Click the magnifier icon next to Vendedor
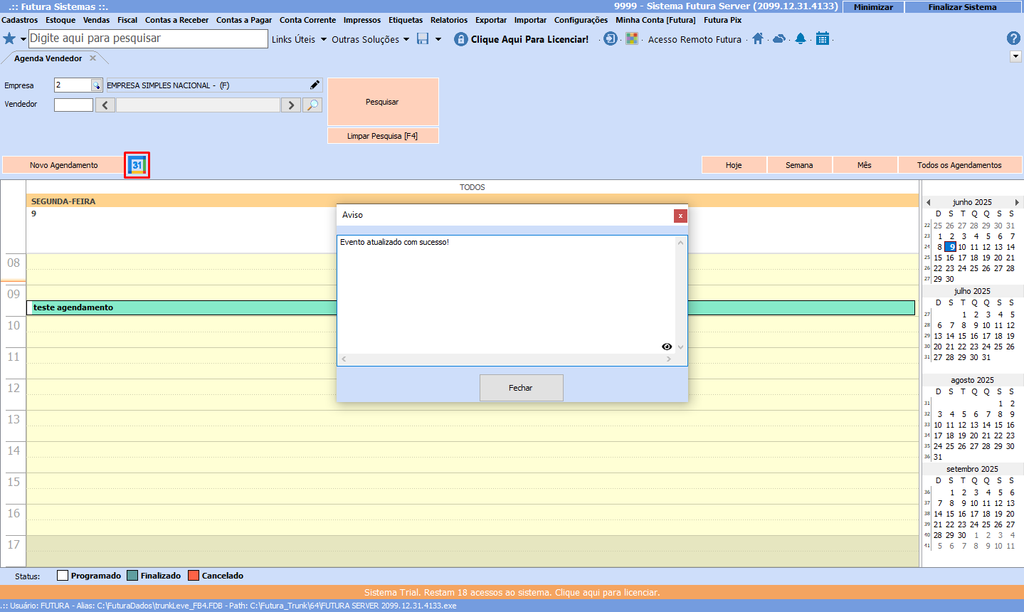Image resolution: width=1024 pixels, height=612 pixels. pyautogui.click(x=313, y=105)
